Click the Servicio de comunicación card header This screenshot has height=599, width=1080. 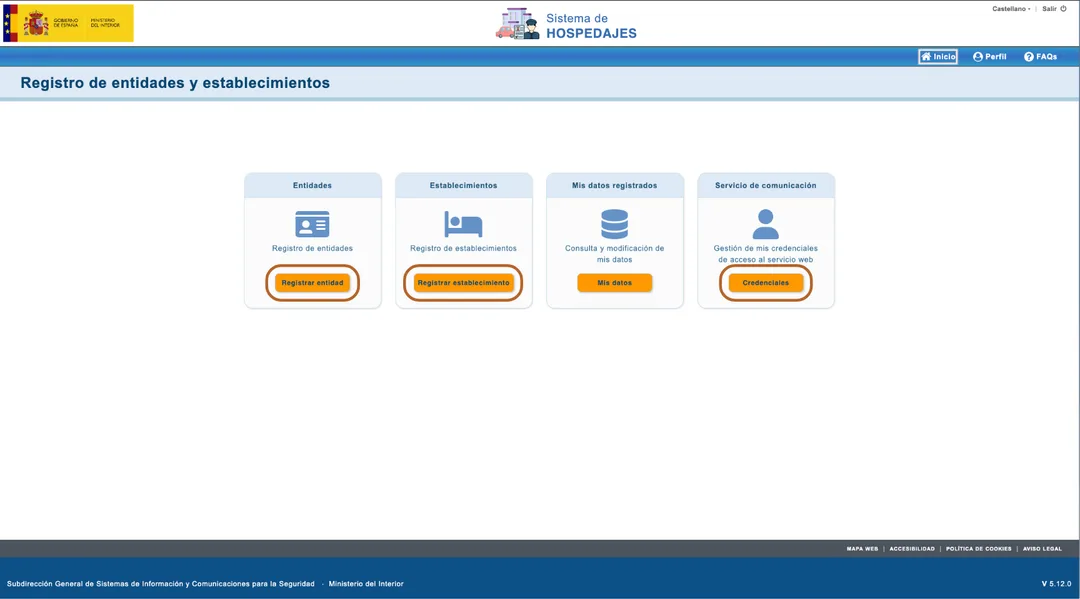pyautogui.click(x=765, y=185)
